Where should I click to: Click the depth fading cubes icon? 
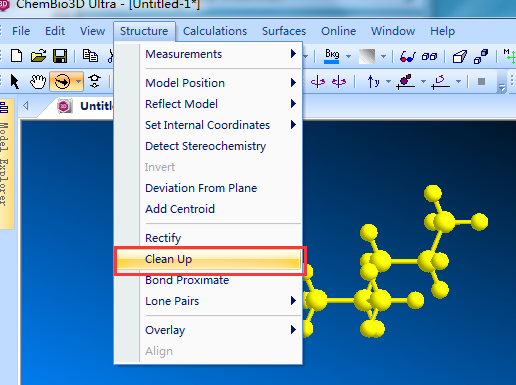[481, 56]
